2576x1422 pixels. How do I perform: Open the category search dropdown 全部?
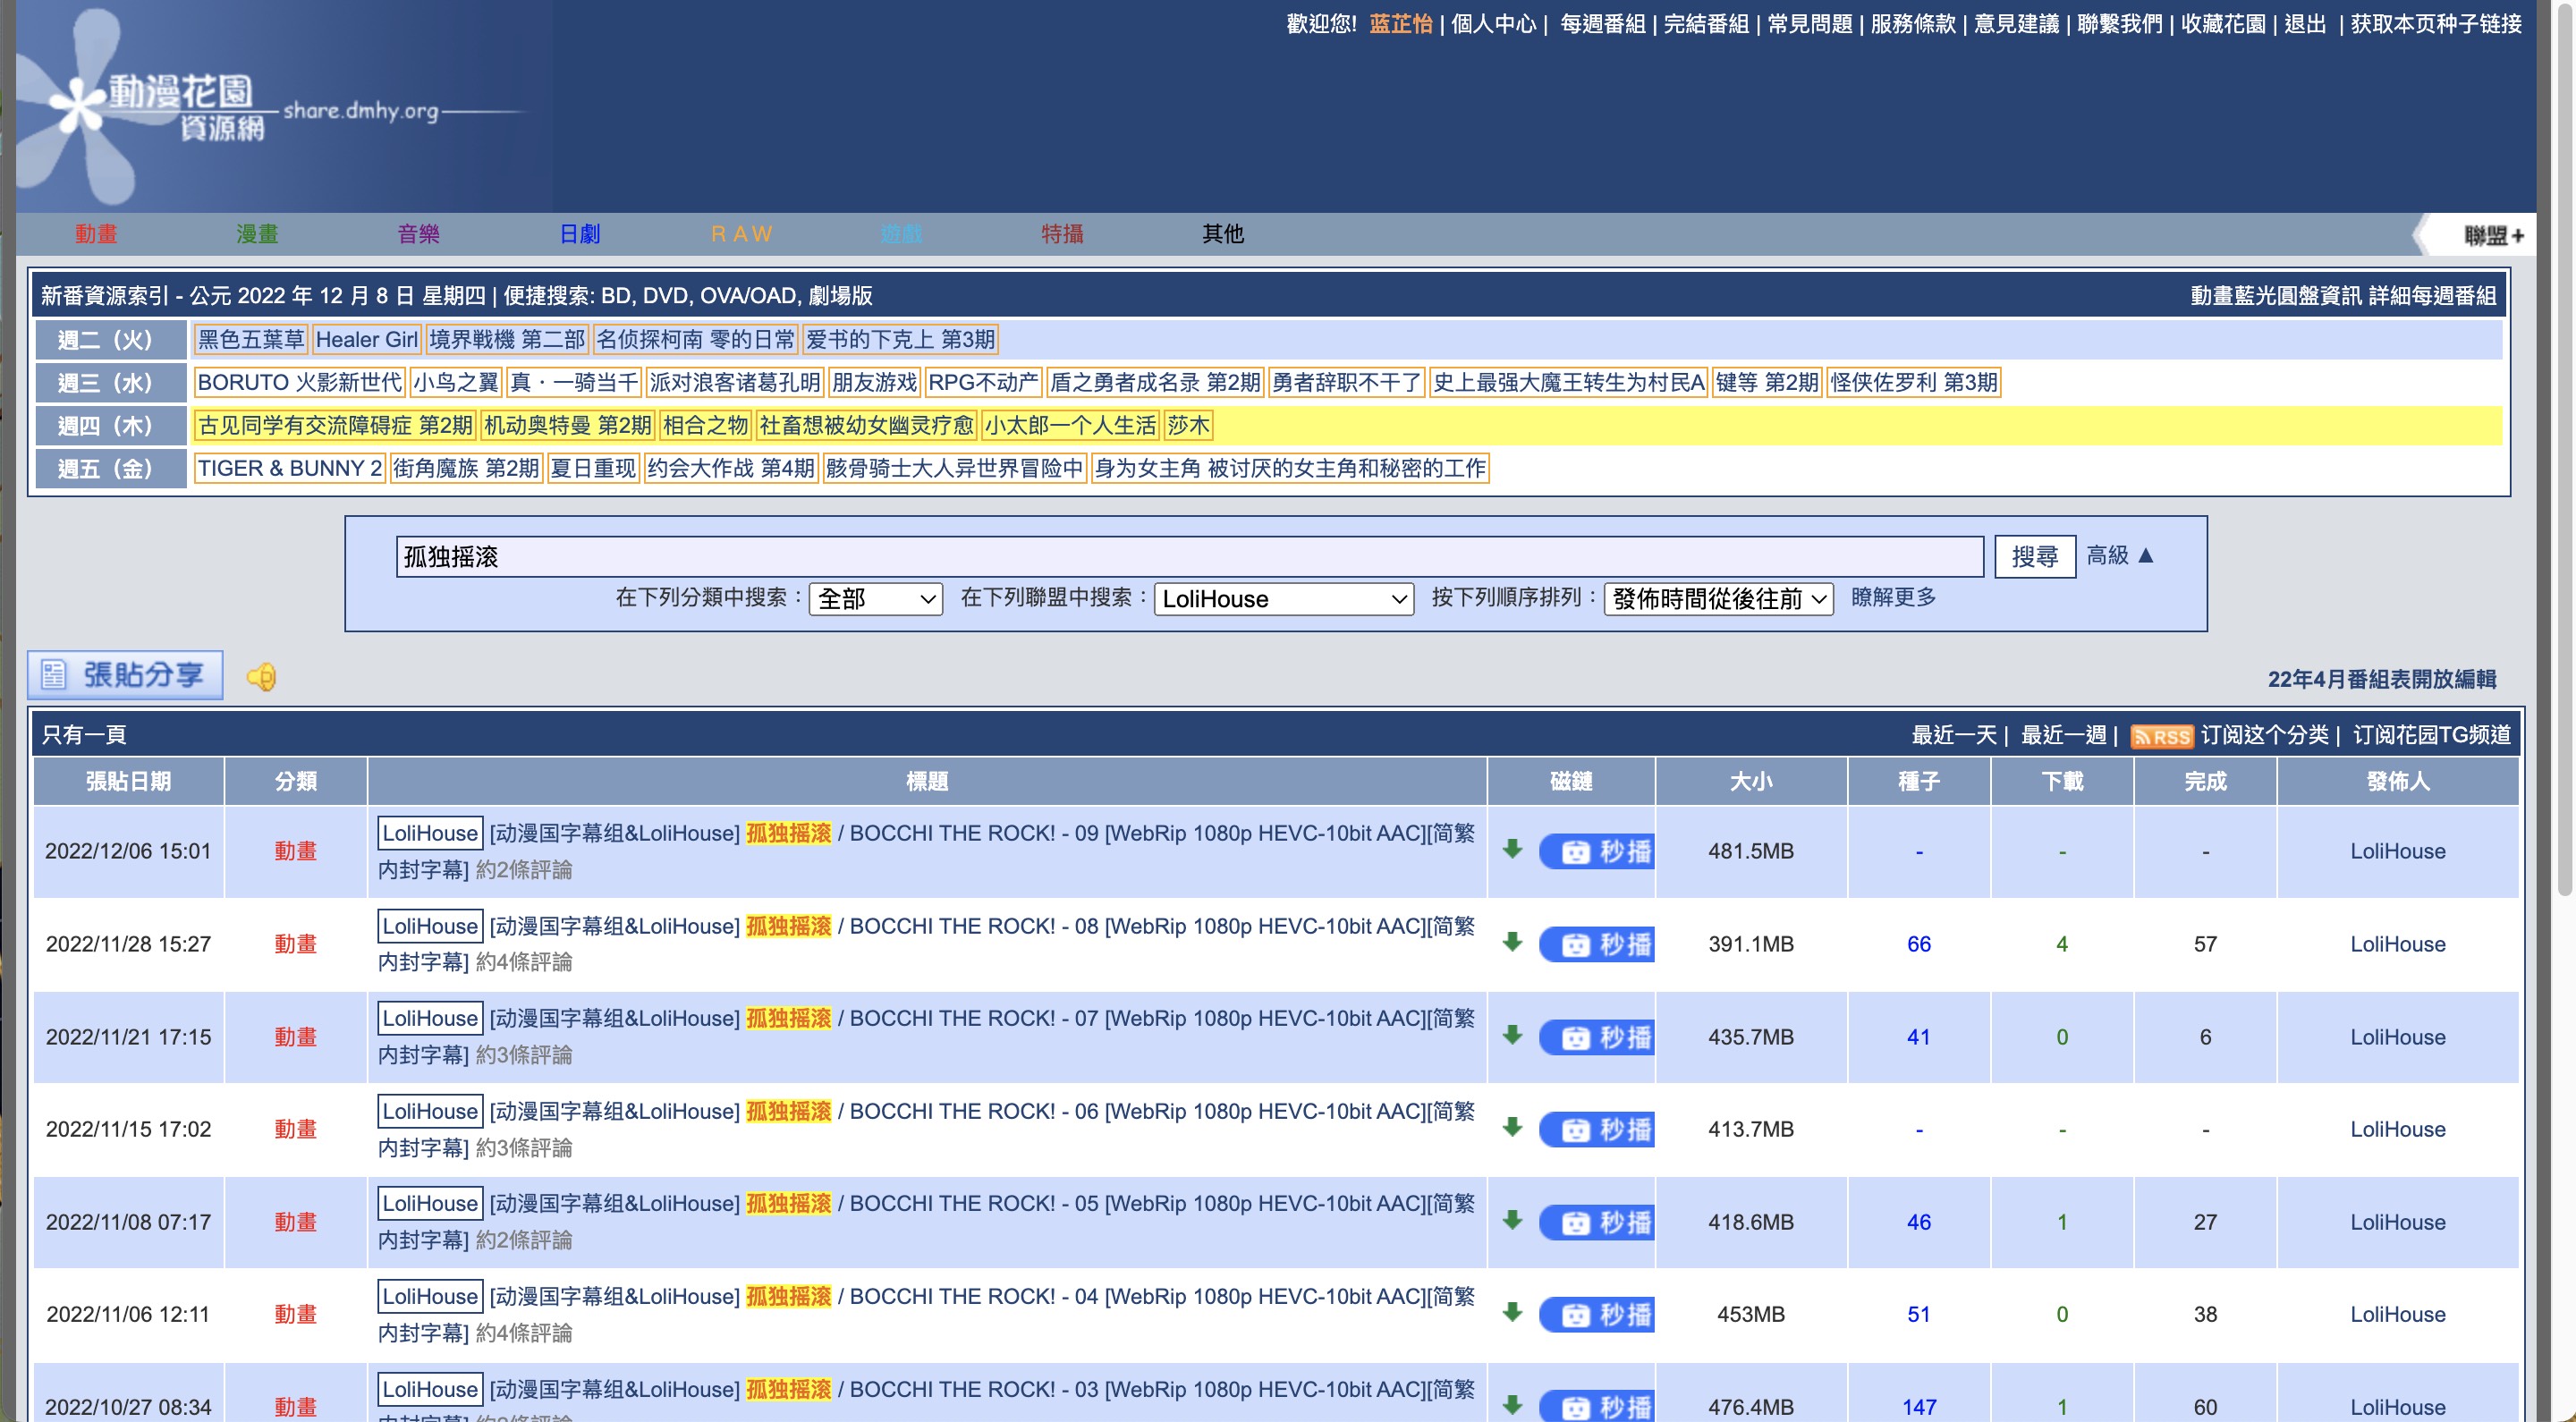[875, 599]
